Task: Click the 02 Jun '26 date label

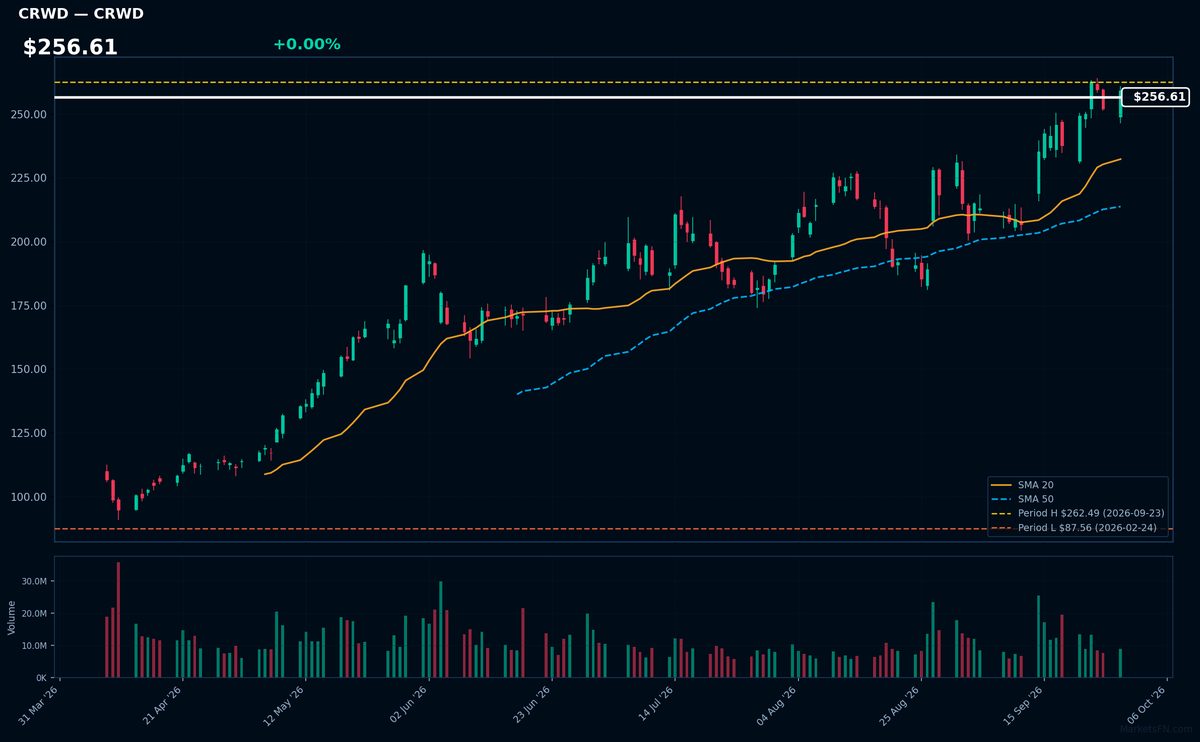Action: pos(408,704)
